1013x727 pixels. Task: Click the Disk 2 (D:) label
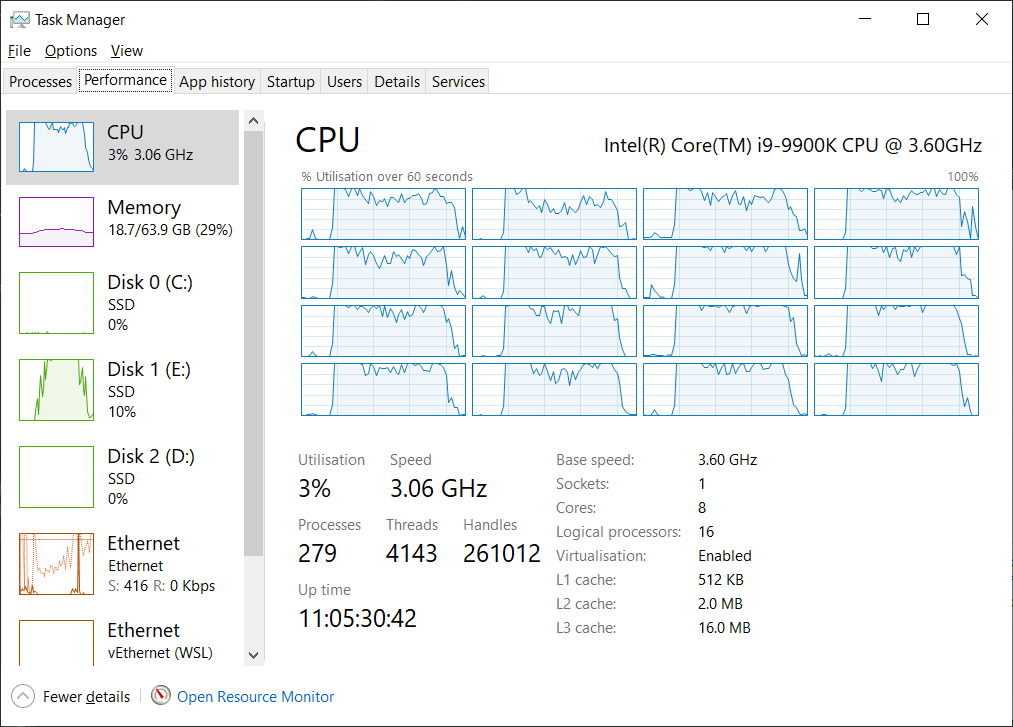coord(151,456)
